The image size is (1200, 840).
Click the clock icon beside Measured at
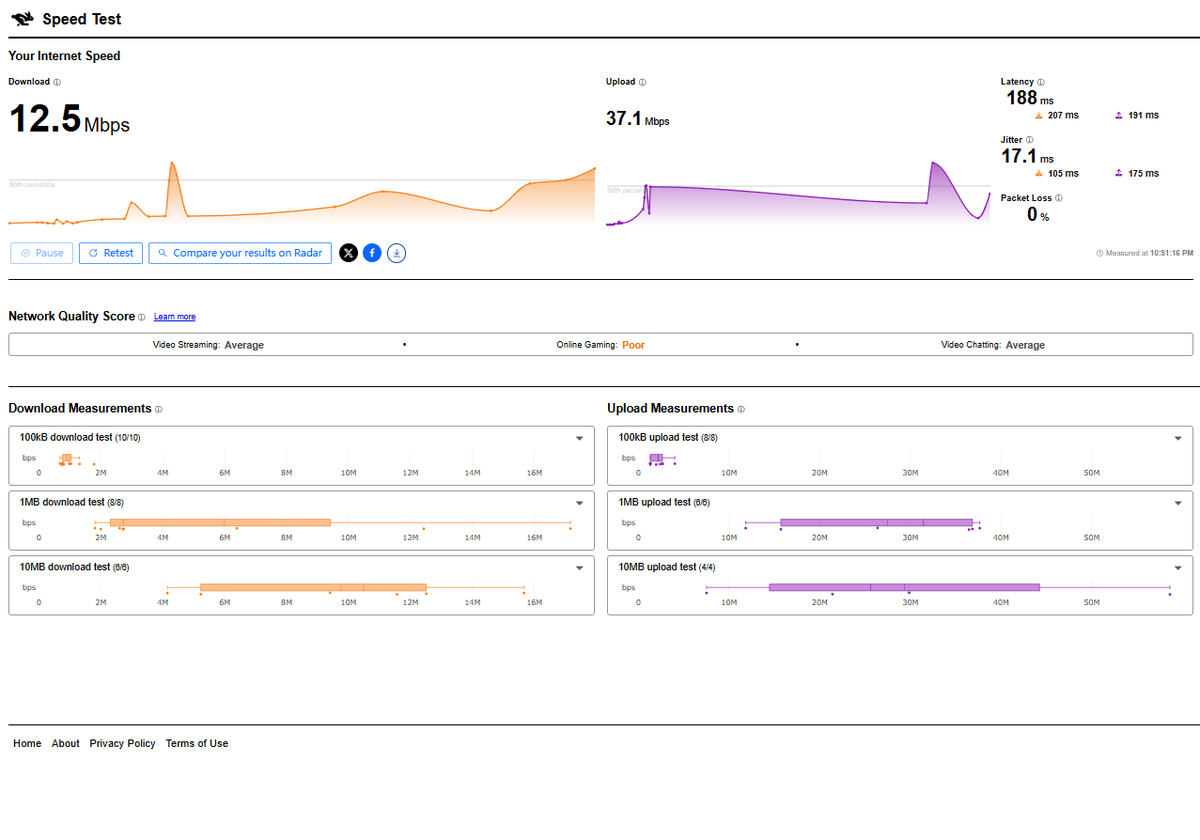coord(1100,254)
